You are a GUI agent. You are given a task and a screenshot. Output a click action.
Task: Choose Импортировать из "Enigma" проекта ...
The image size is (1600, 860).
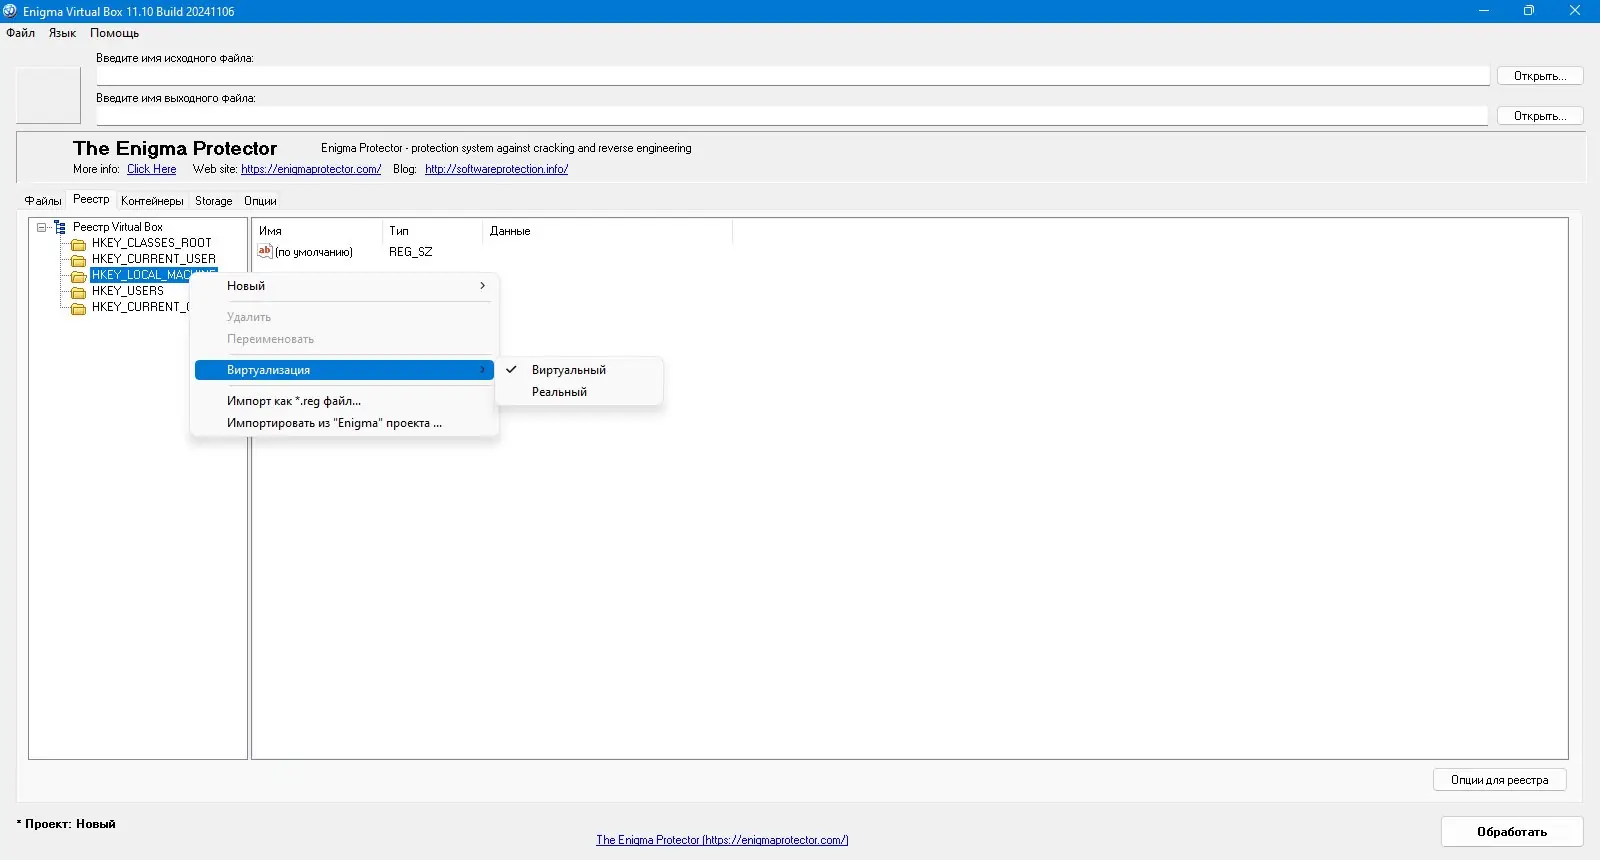(x=344, y=423)
